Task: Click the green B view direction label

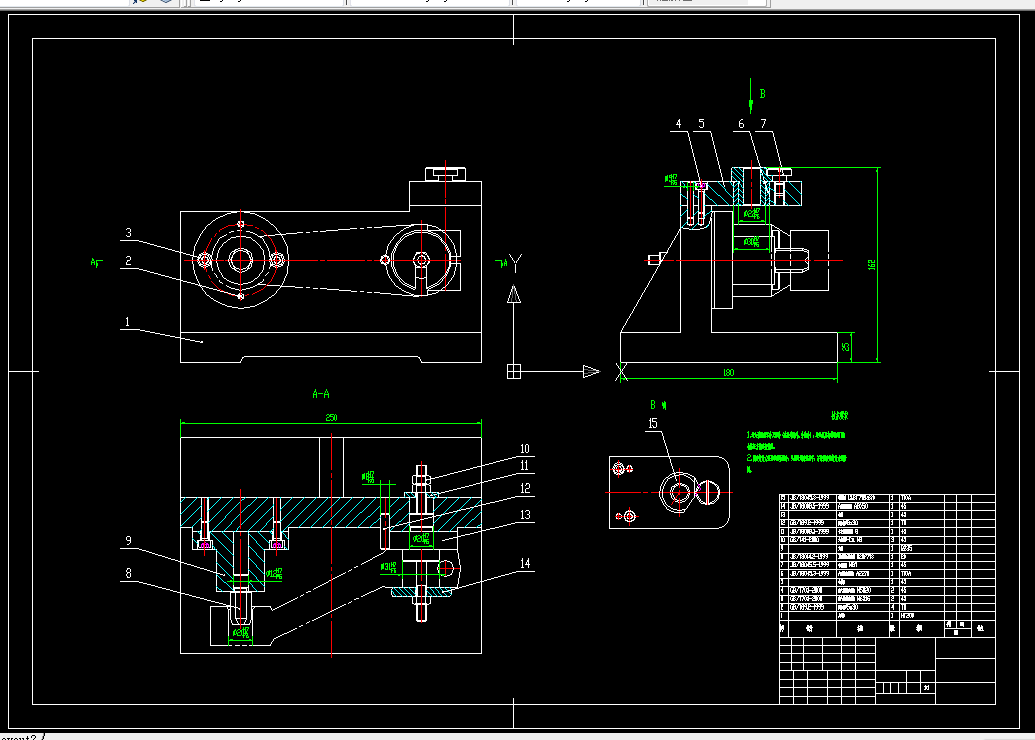Action: coord(762,94)
